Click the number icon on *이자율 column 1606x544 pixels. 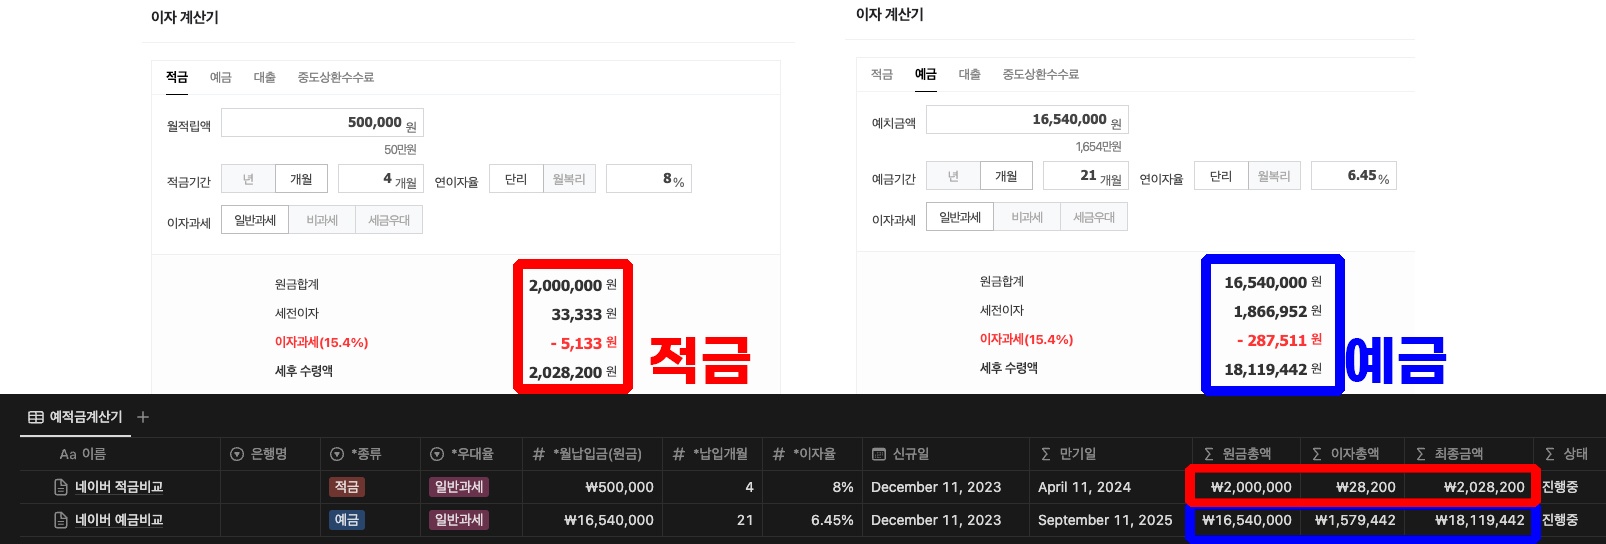click(x=779, y=454)
